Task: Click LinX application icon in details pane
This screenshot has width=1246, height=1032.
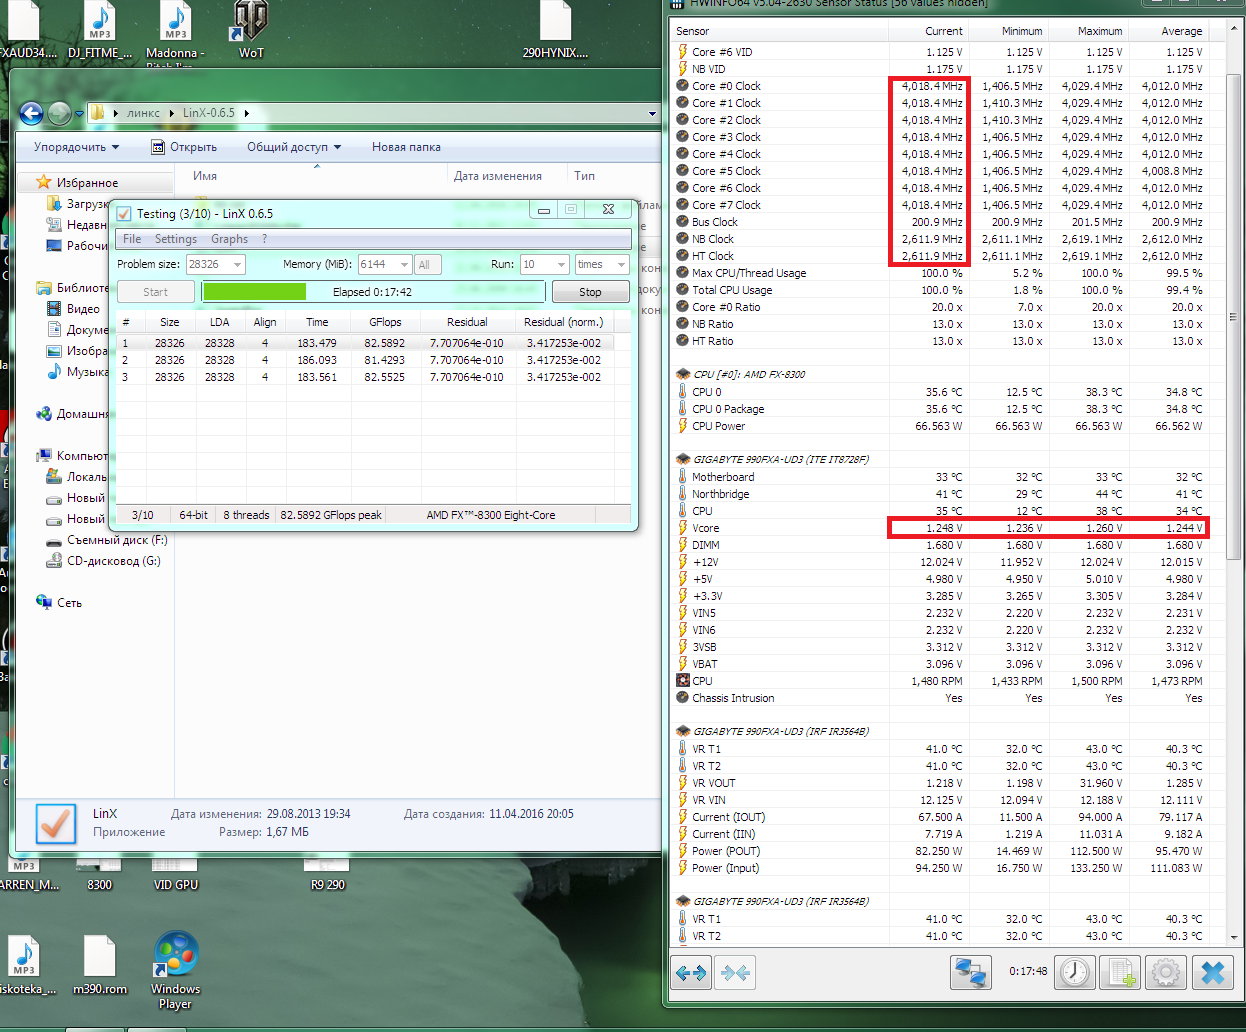Action: pos(55,823)
